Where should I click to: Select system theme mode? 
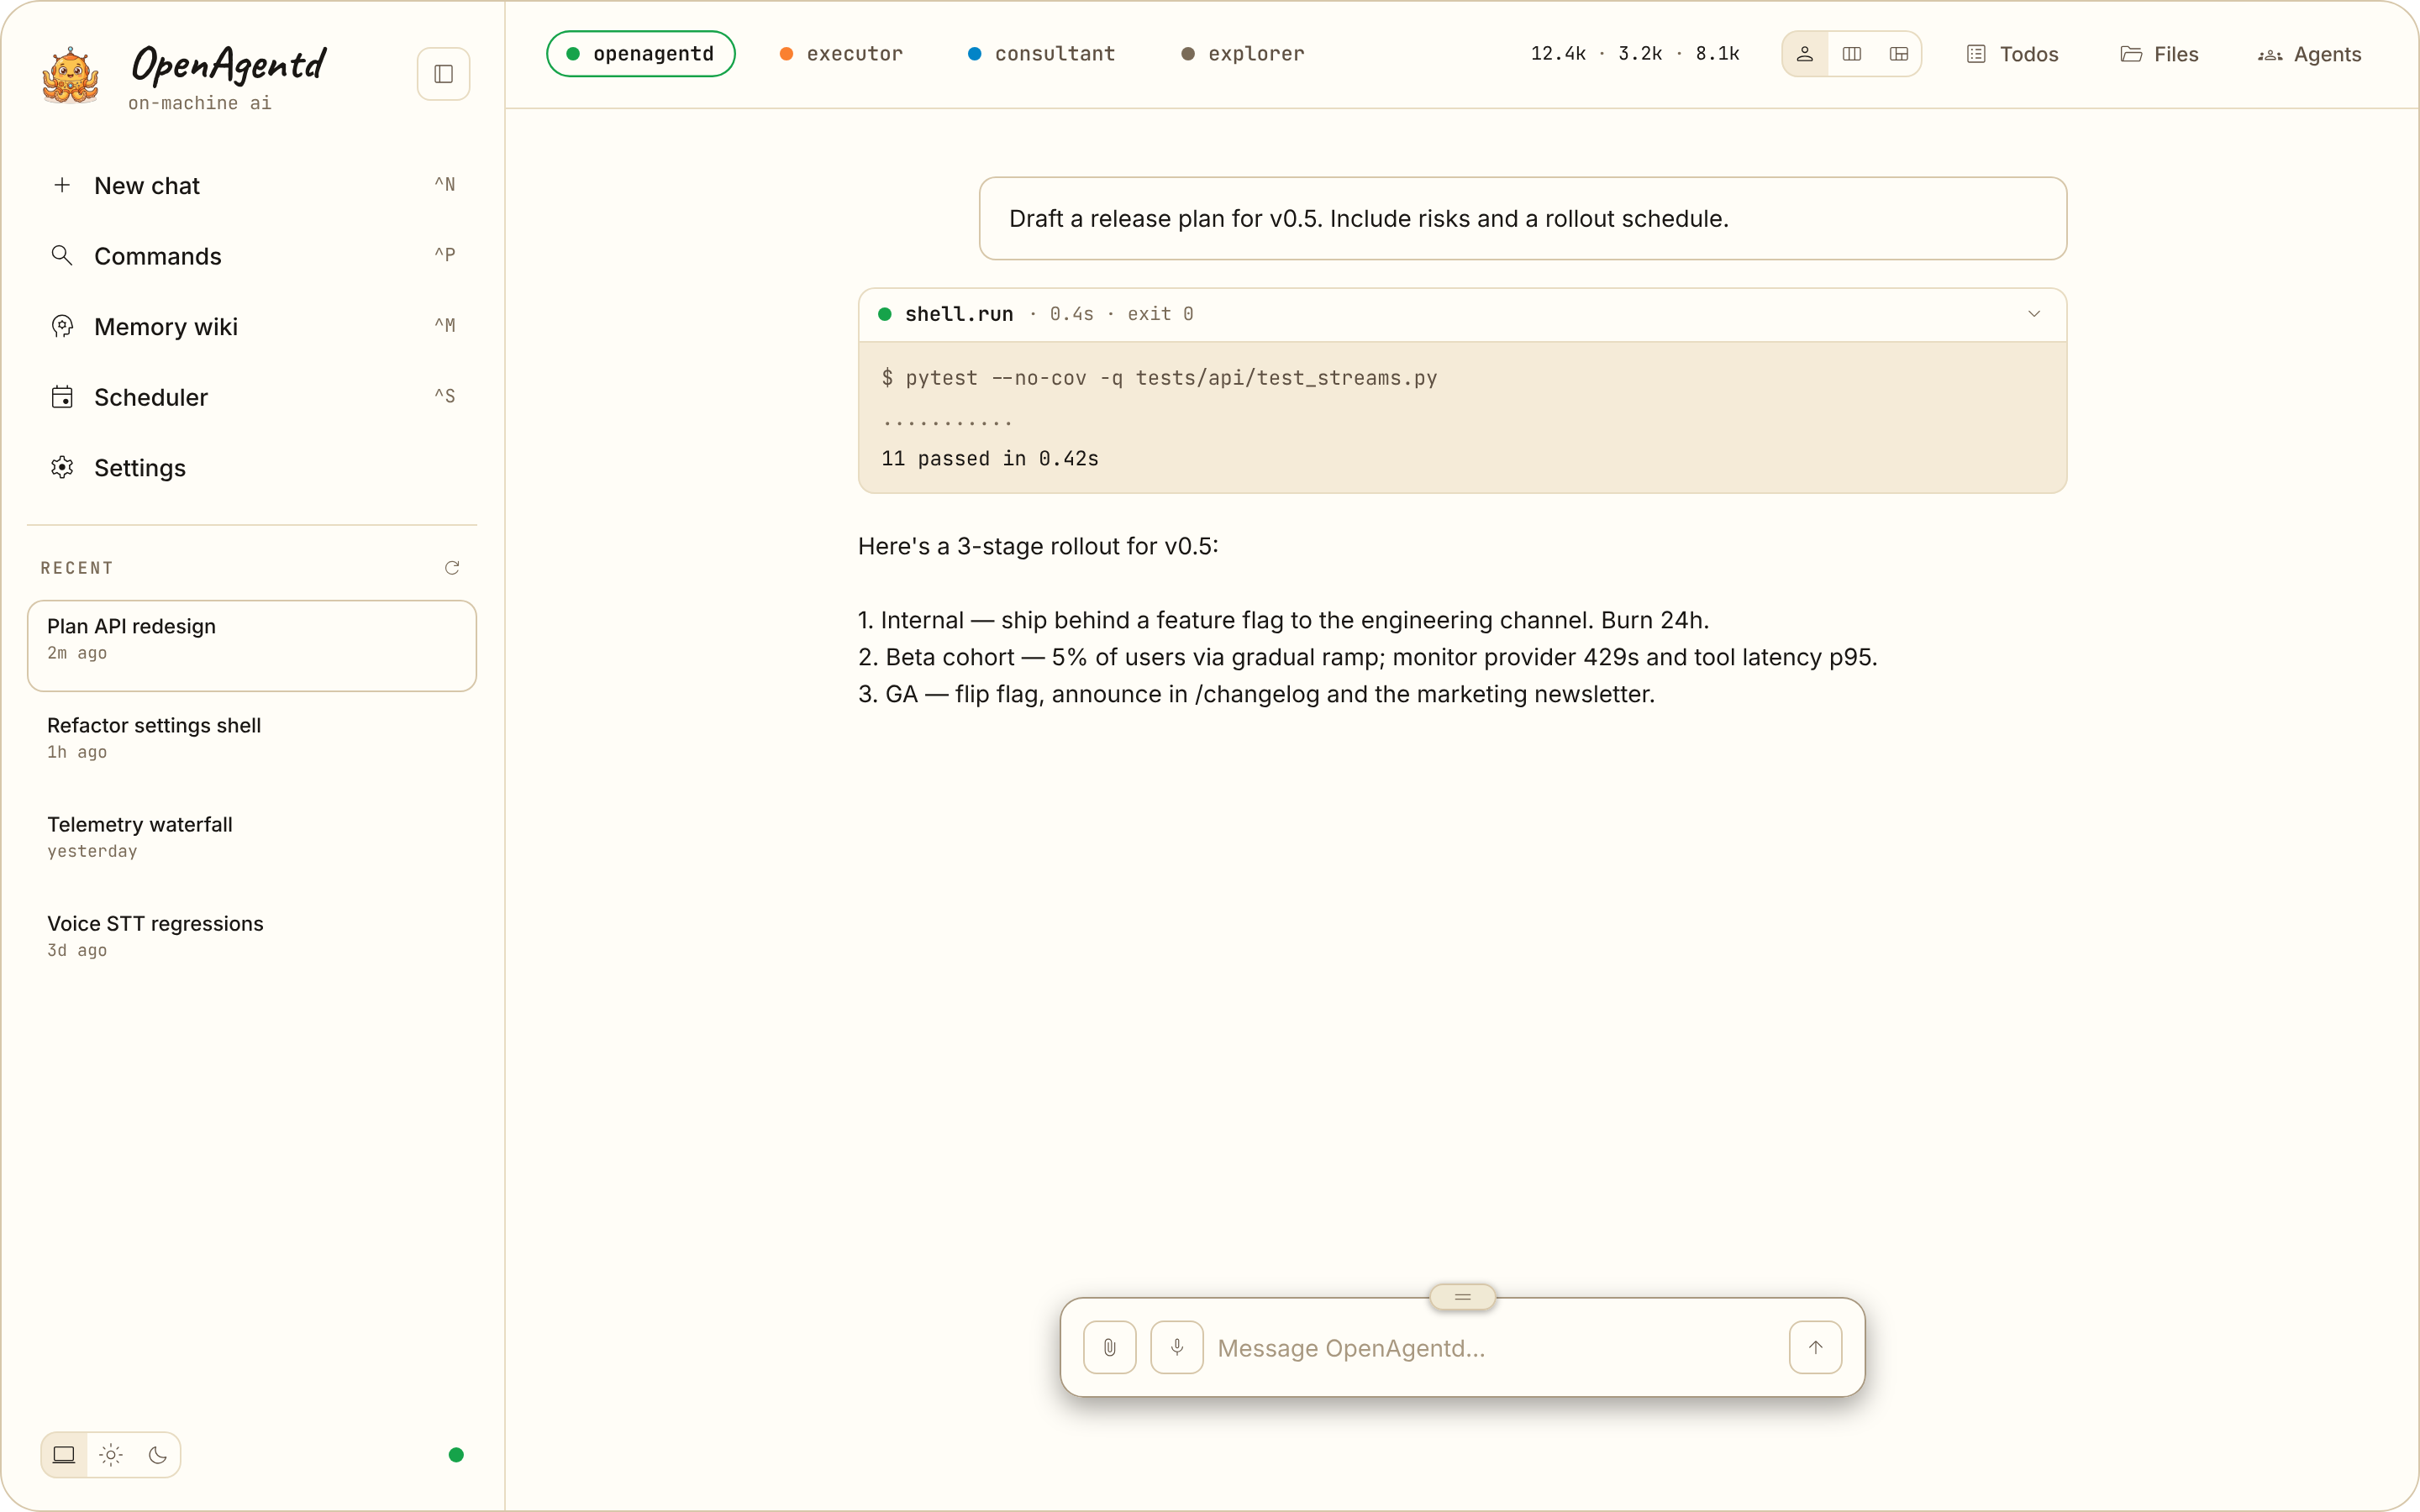[x=64, y=1455]
